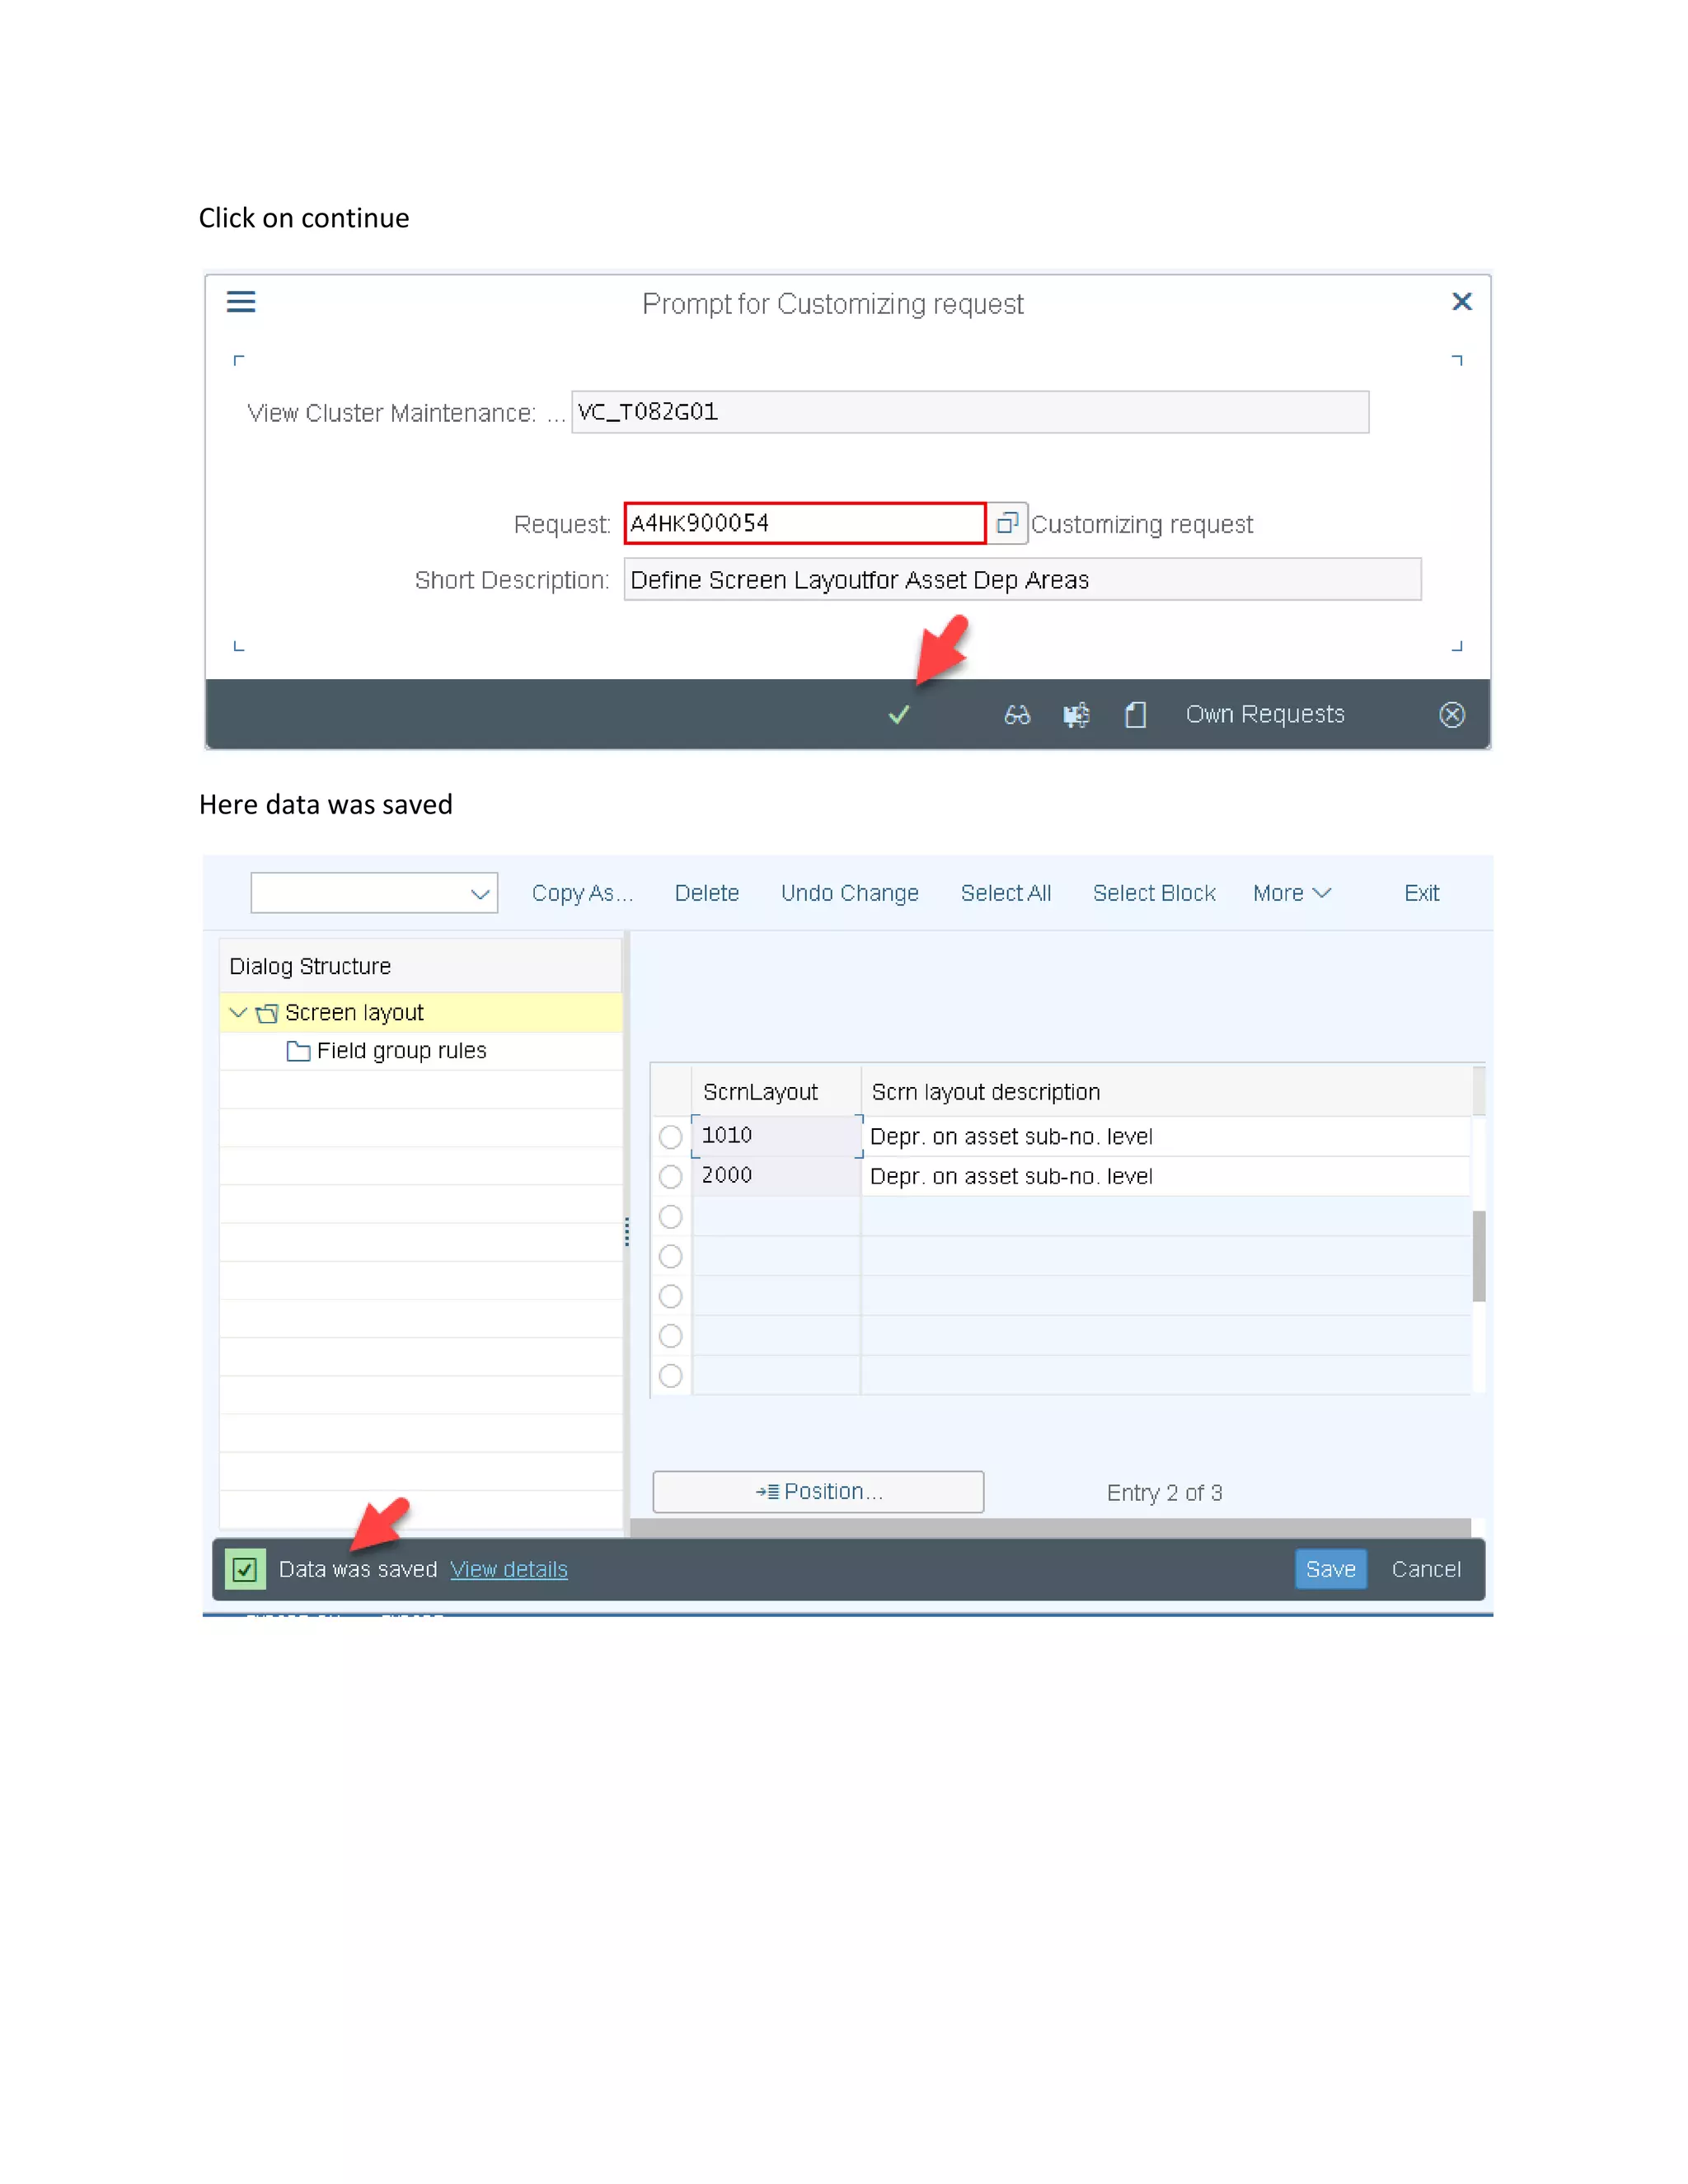Select the radio button for row 1010
The image size is (1688, 2184).
pos(671,1137)
